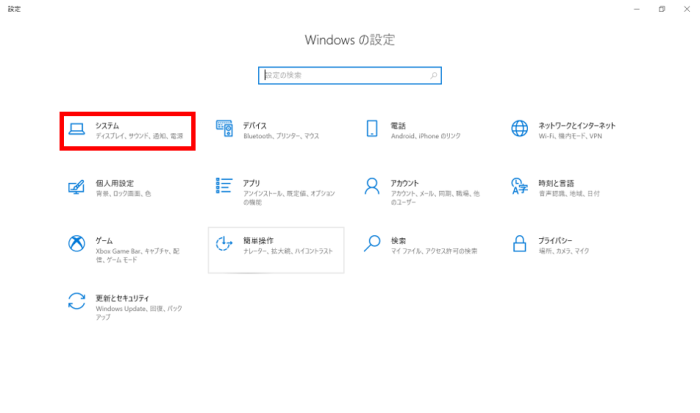Close the 設定 window
Image resolution: width=700 pixels, height=413 pixels.
pos(686,8)
